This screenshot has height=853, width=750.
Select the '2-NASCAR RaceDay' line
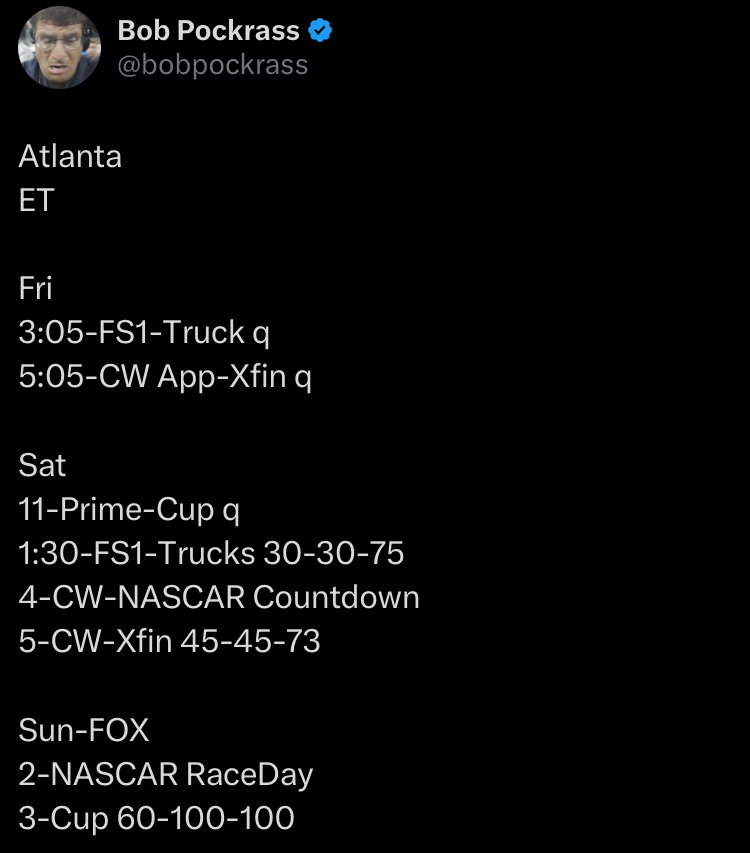(166, 774)
